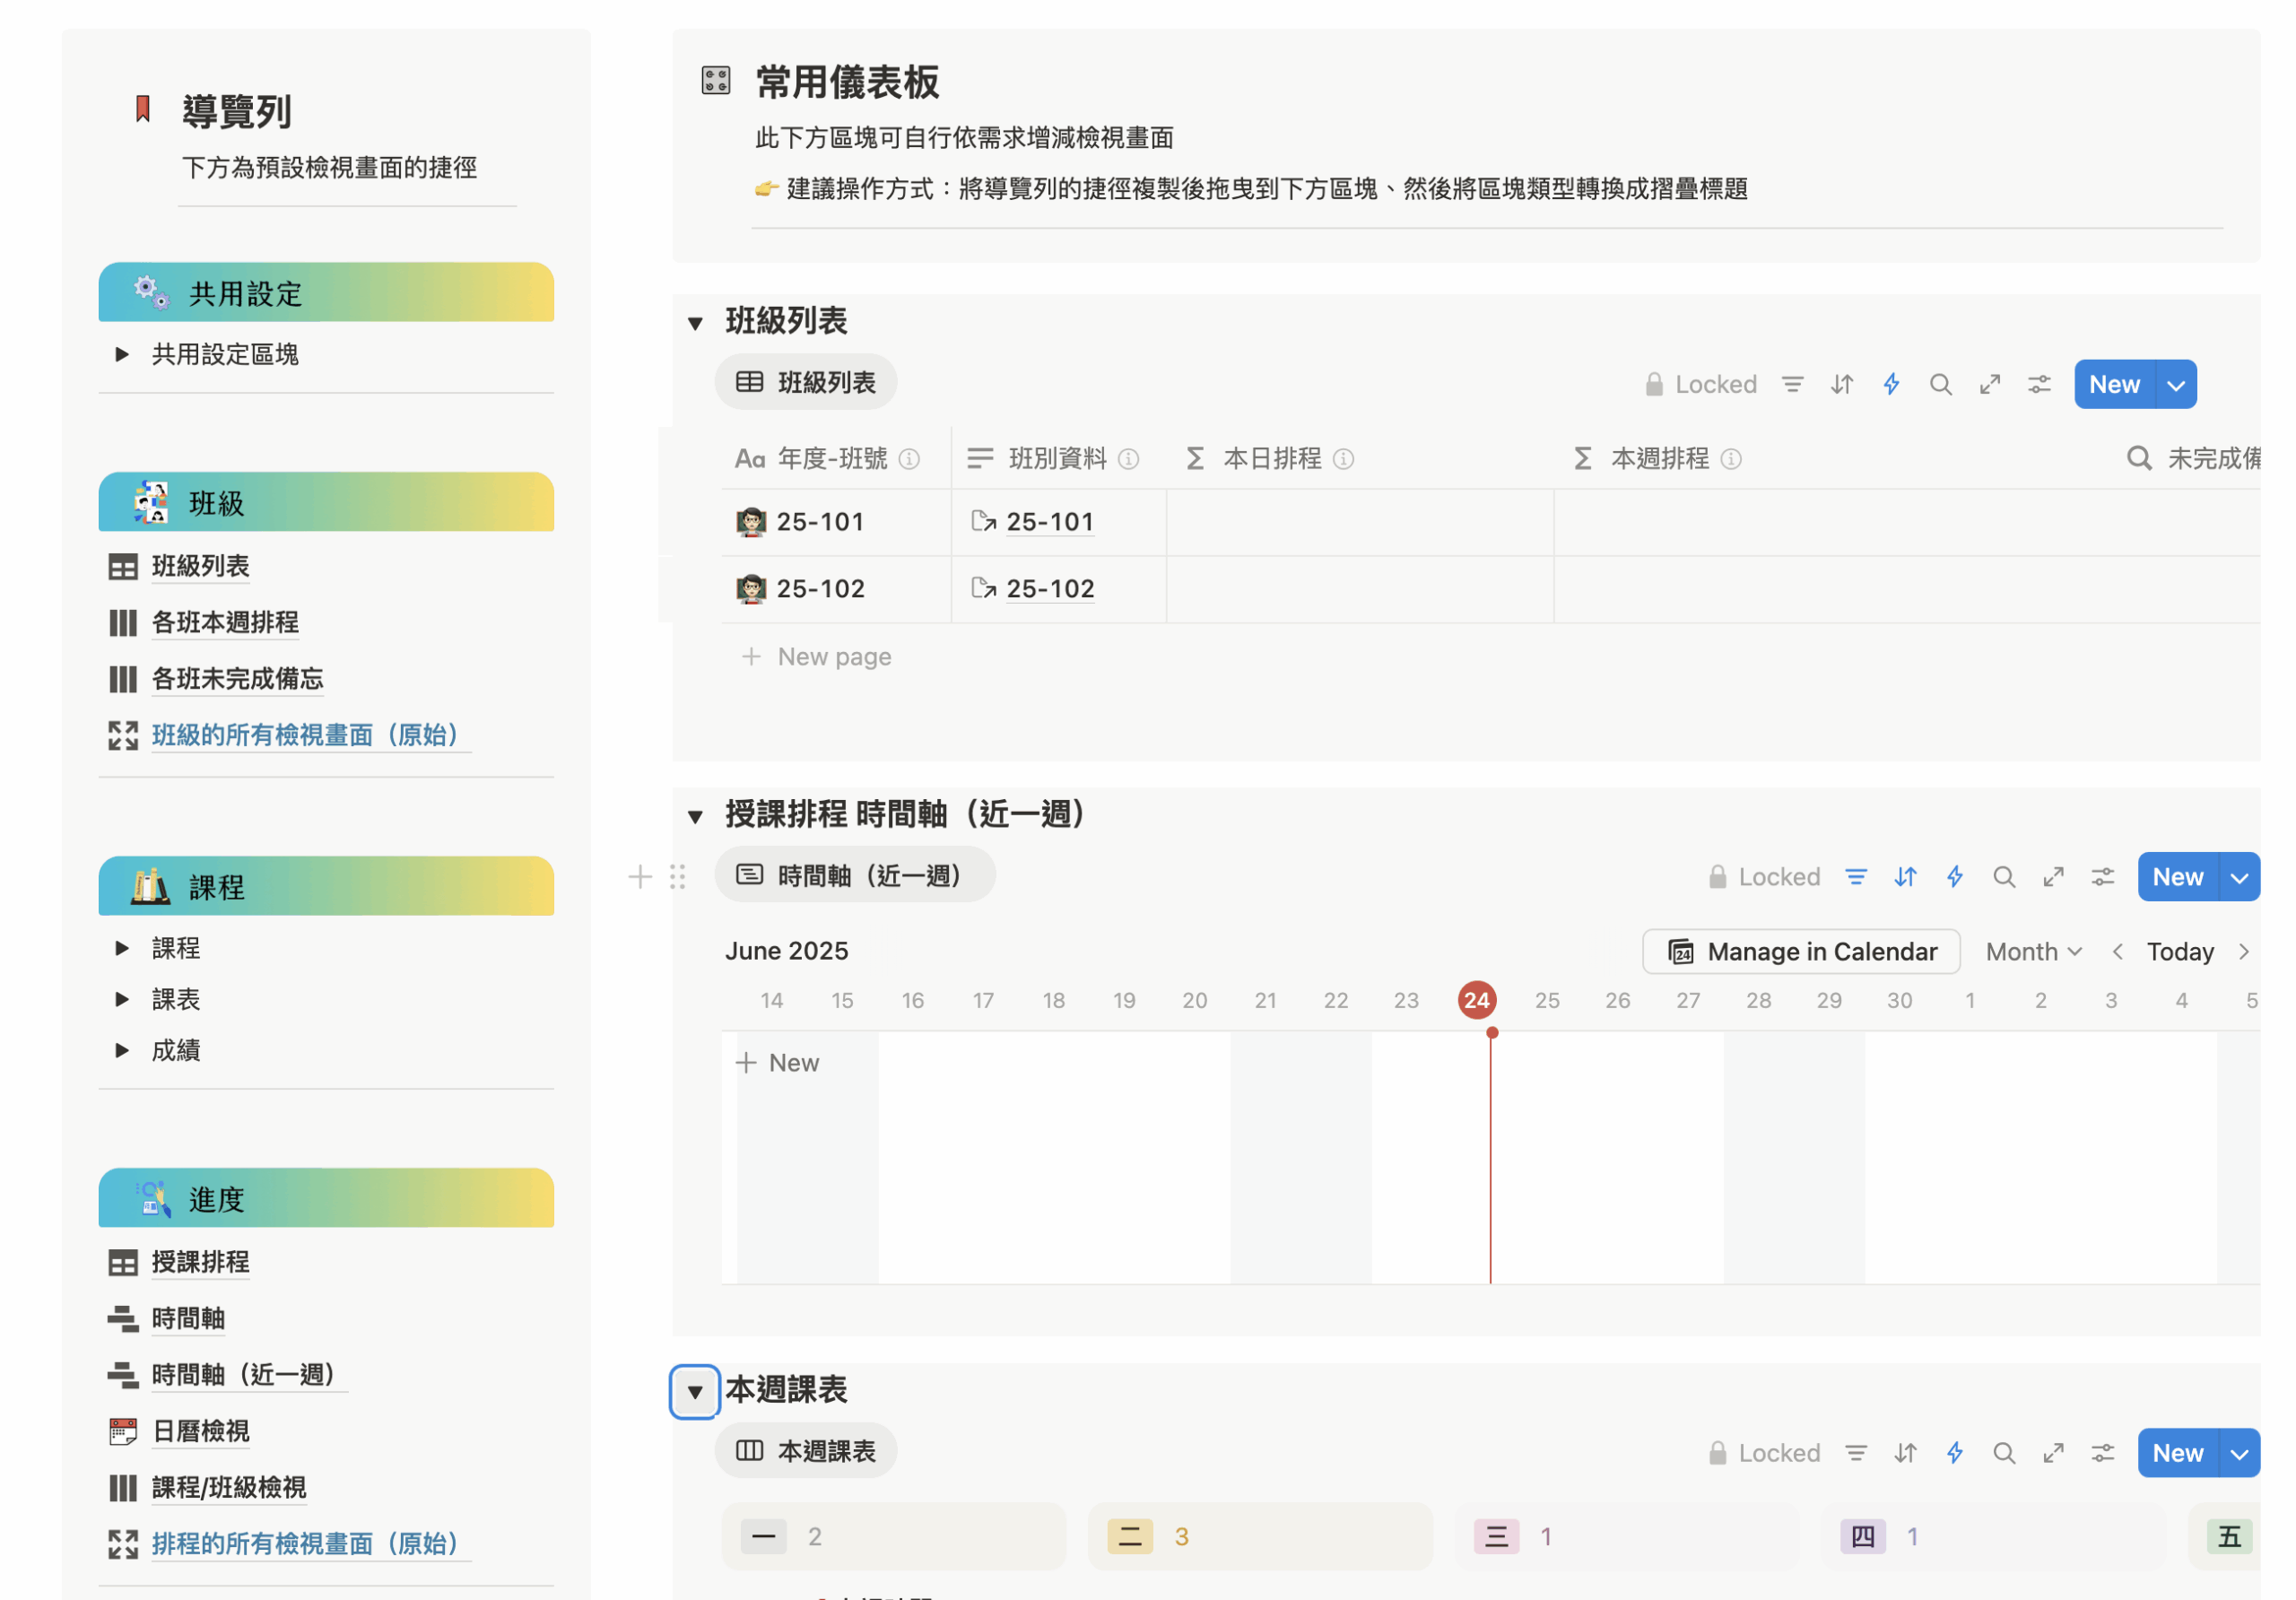Click the drag handle beside 時間軸（近一週）block

[678, 877]
